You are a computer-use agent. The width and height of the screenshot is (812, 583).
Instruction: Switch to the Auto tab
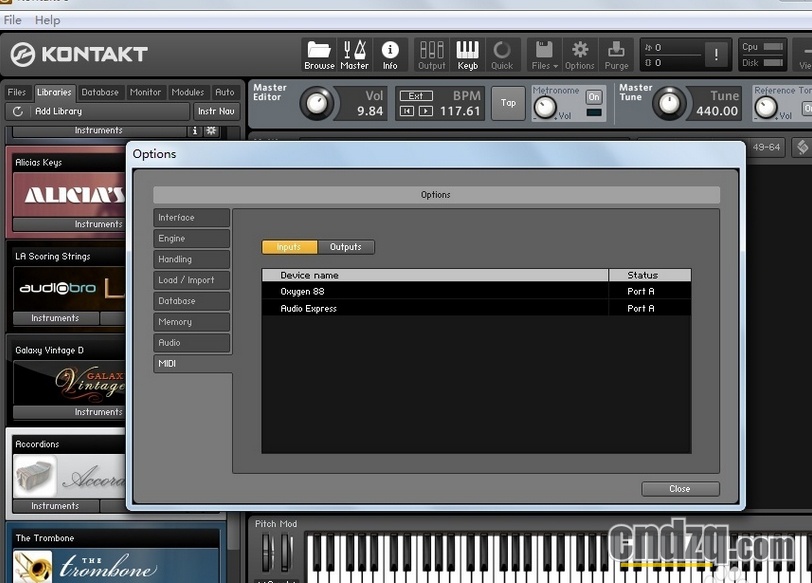click(225, 92)
